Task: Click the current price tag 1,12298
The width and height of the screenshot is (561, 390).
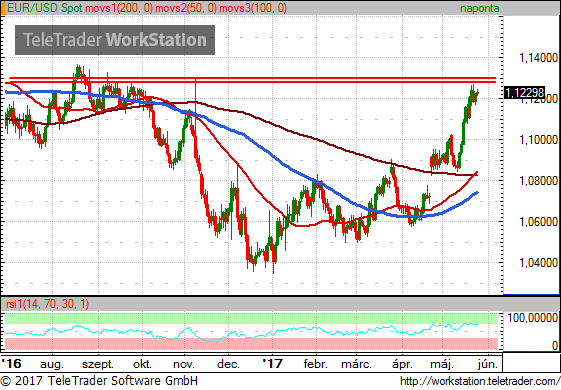Action: [524, 93]
